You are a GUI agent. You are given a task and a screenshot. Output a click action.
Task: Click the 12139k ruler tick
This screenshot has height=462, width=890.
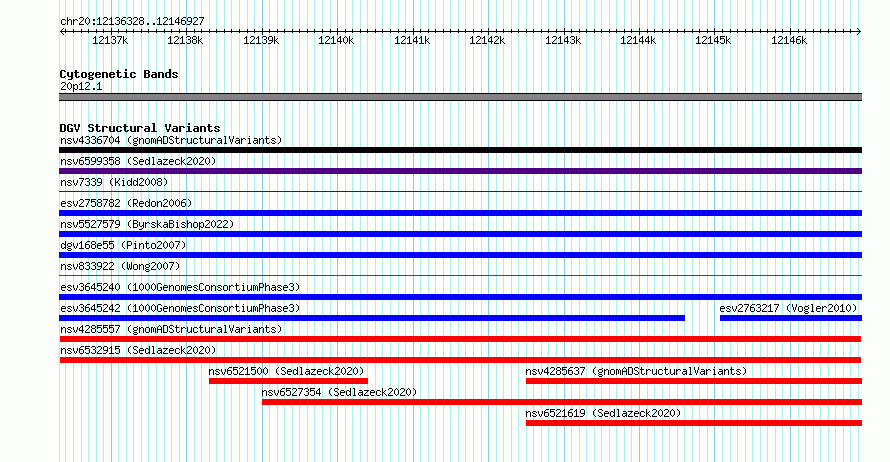(261, 40)
